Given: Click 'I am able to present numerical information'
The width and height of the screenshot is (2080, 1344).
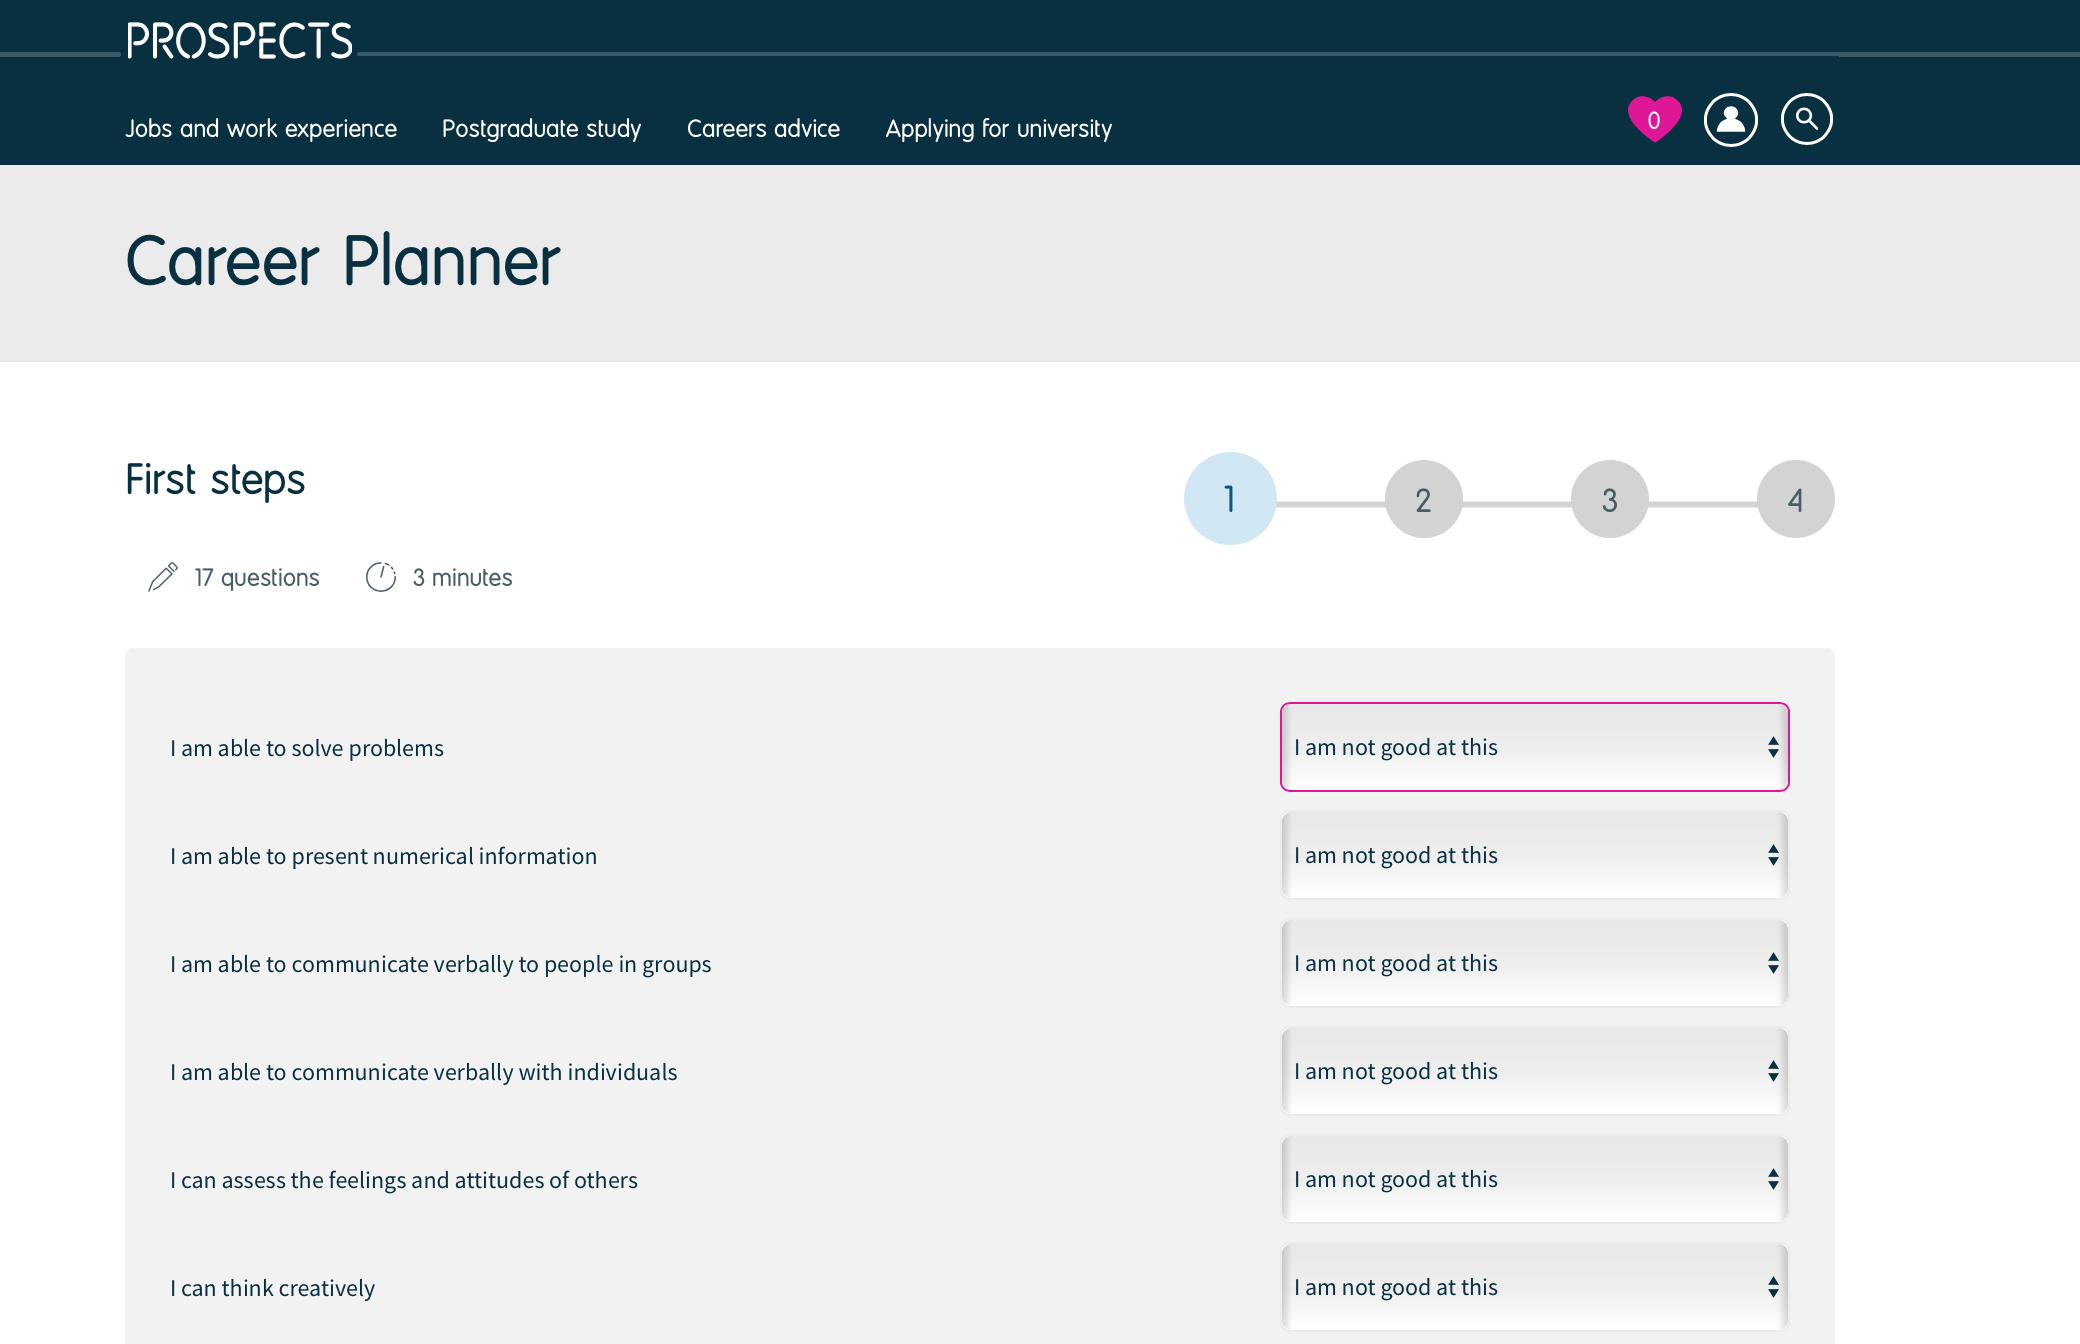Looking at the screenshot, I should point(383,856).
